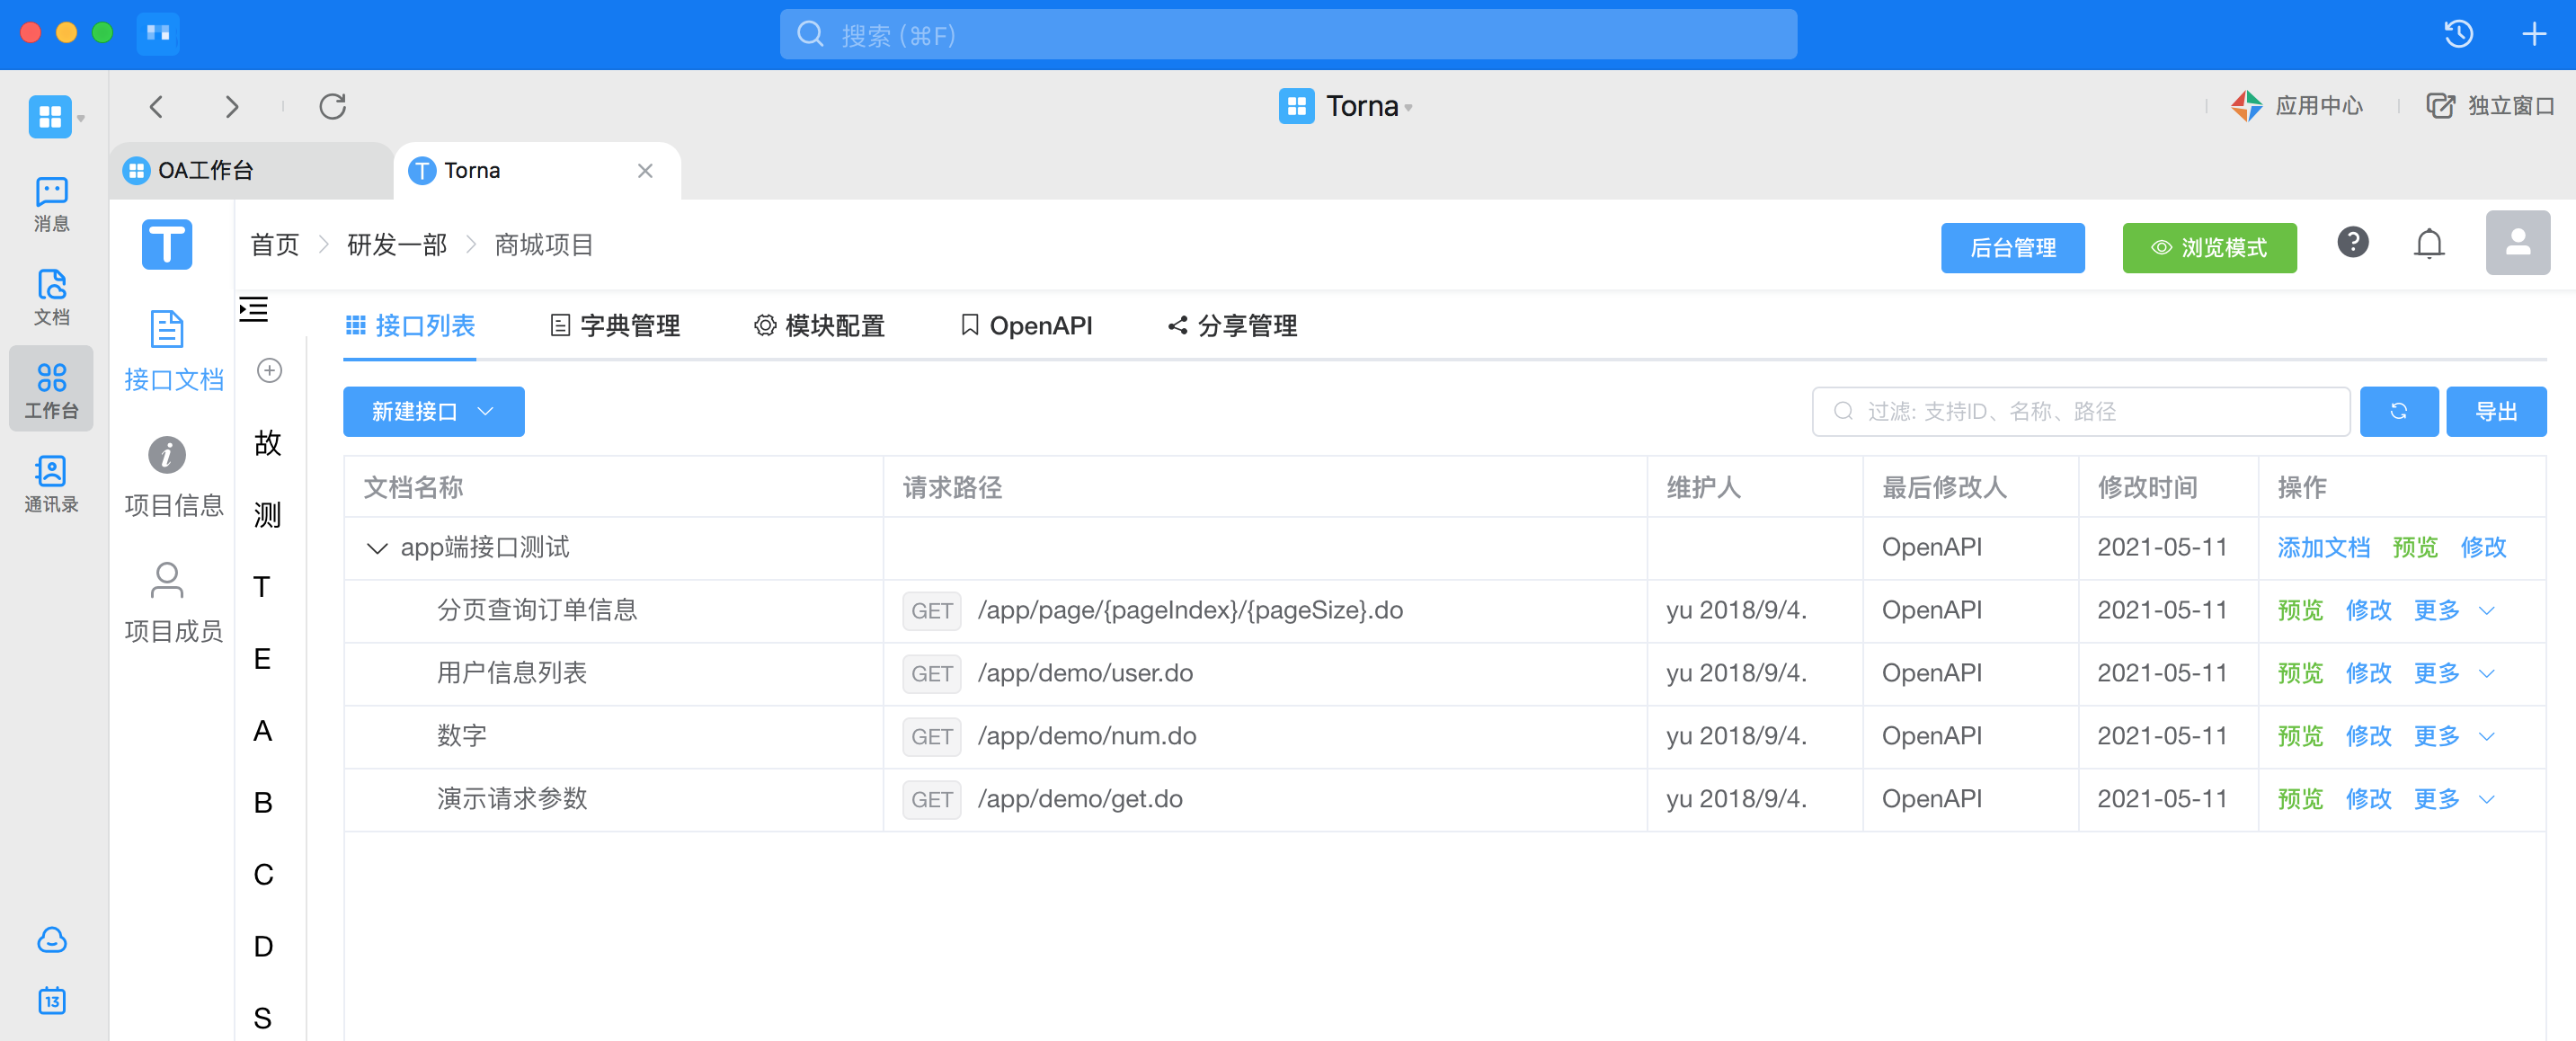Click 添加文档 for app端接口测试

[2323, 547]
